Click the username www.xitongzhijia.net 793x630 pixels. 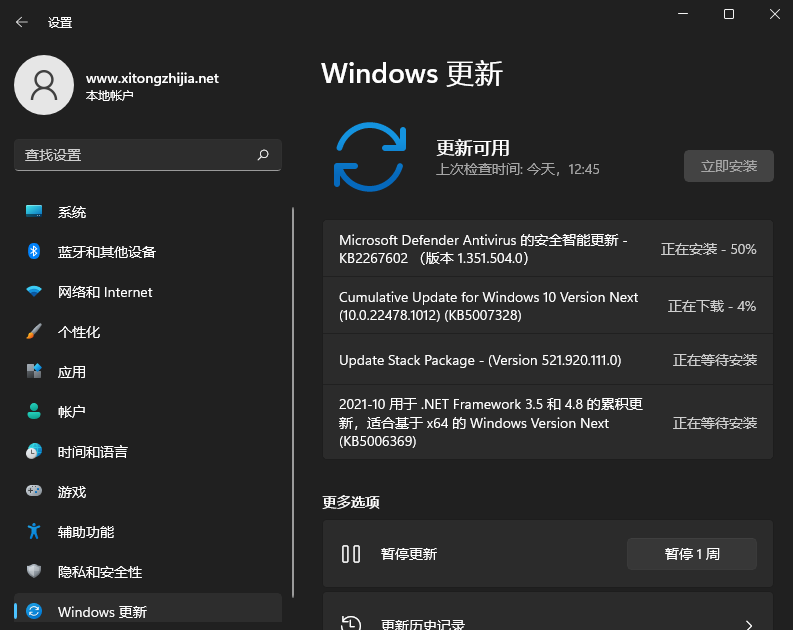tap(152, 78)
